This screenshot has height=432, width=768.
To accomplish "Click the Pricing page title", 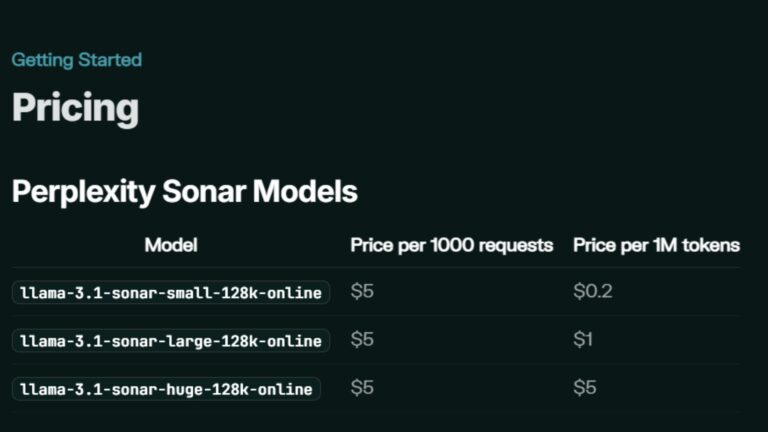I will 75,108.
